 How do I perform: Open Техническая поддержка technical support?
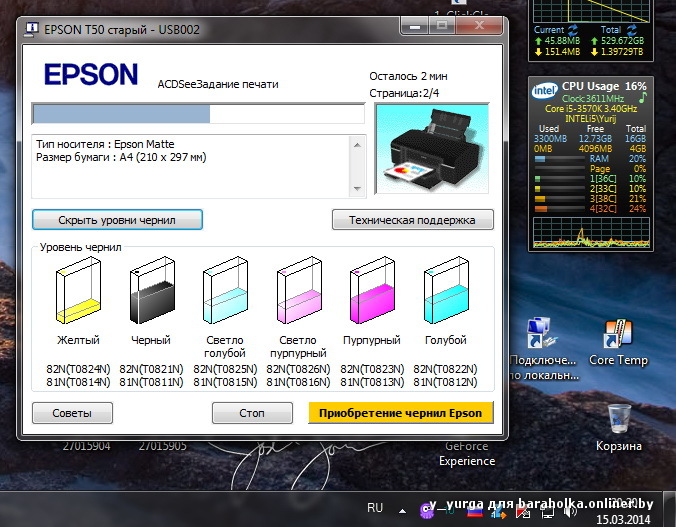[413, 220]
